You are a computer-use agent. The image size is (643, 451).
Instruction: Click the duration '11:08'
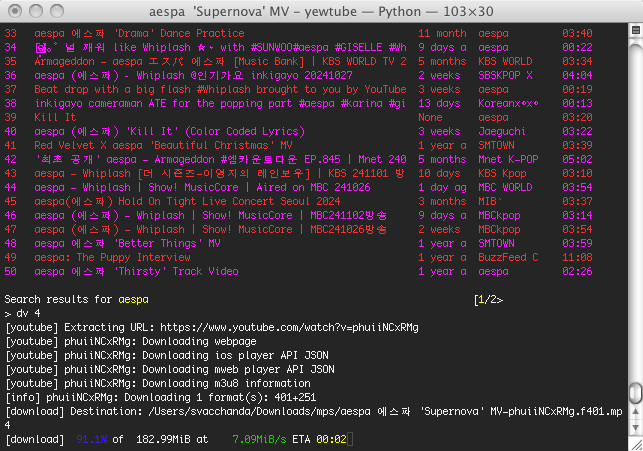click(577, 257)
